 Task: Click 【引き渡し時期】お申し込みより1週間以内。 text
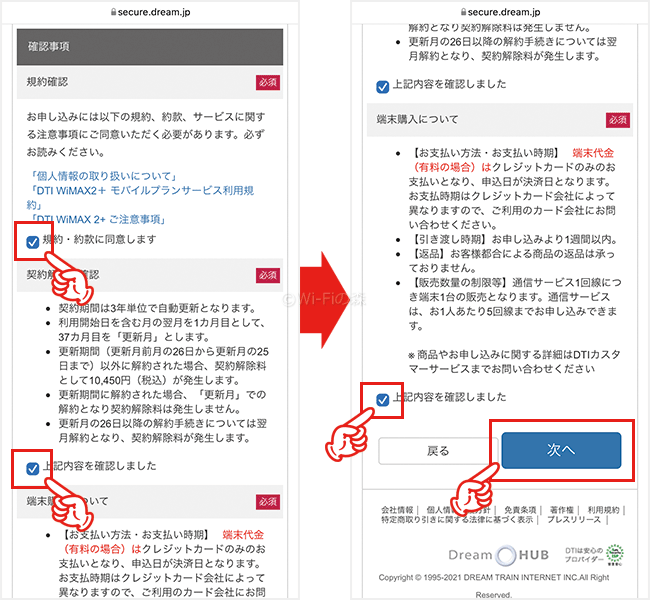[514, 239]
